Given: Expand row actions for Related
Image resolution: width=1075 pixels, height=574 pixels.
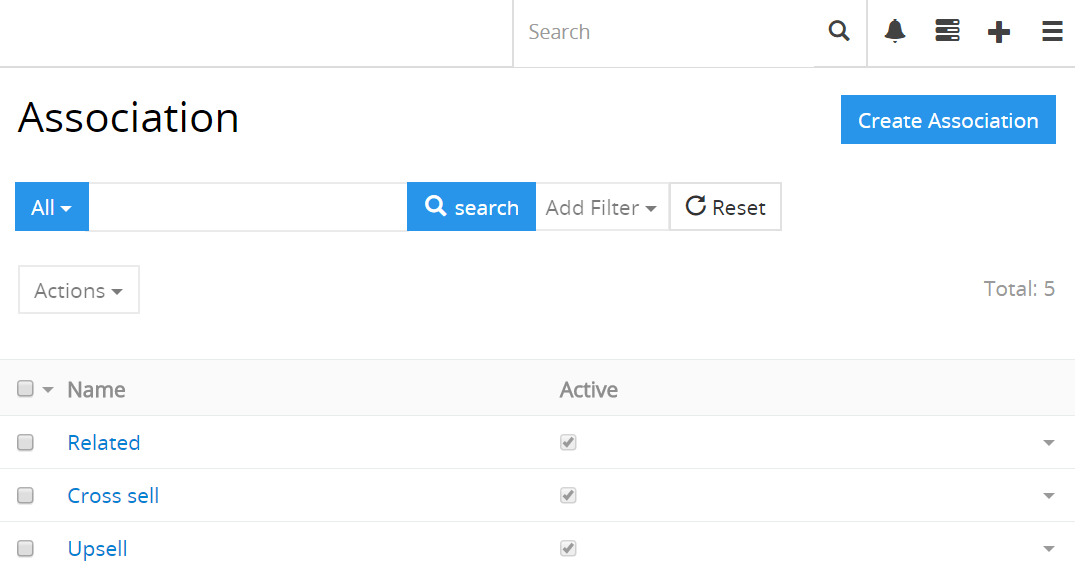Looking at the screenshot, I should pos(1048,443).
